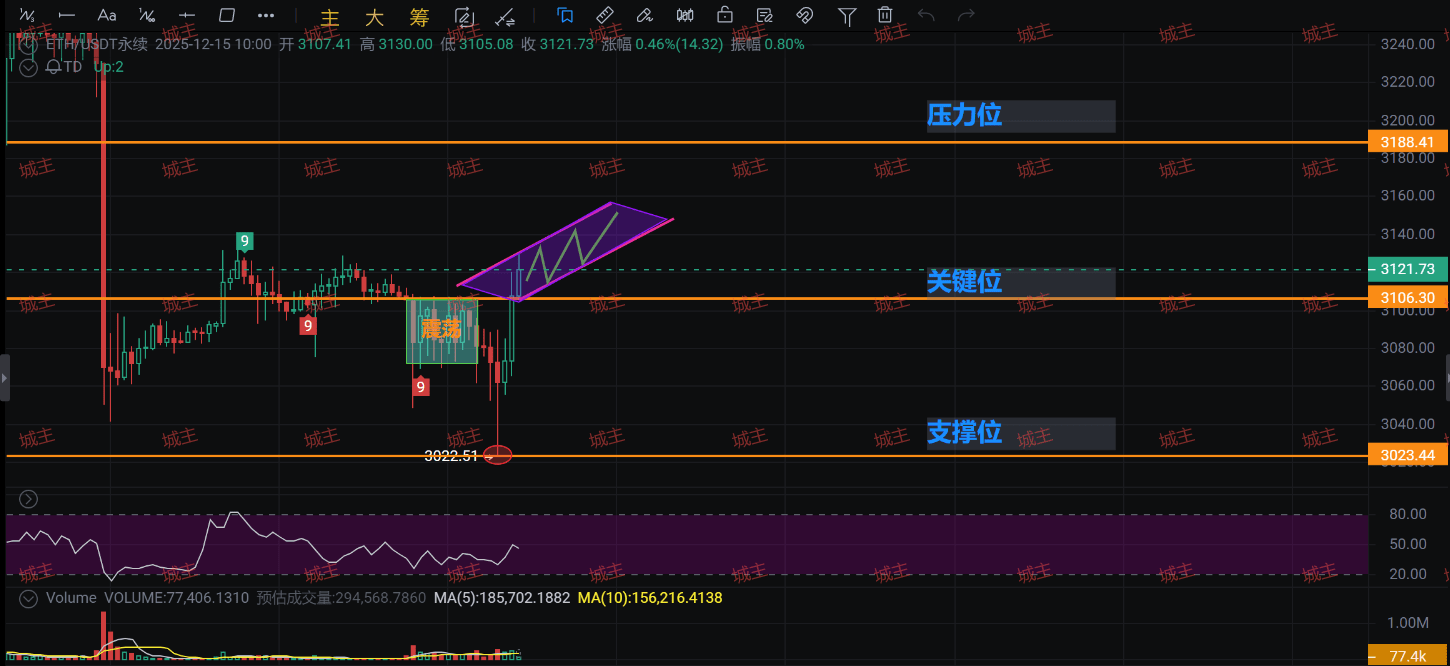This screenshot has width=1450, height=666.
Task: Open the note edit icon
Action: click(x=765, y=15)
